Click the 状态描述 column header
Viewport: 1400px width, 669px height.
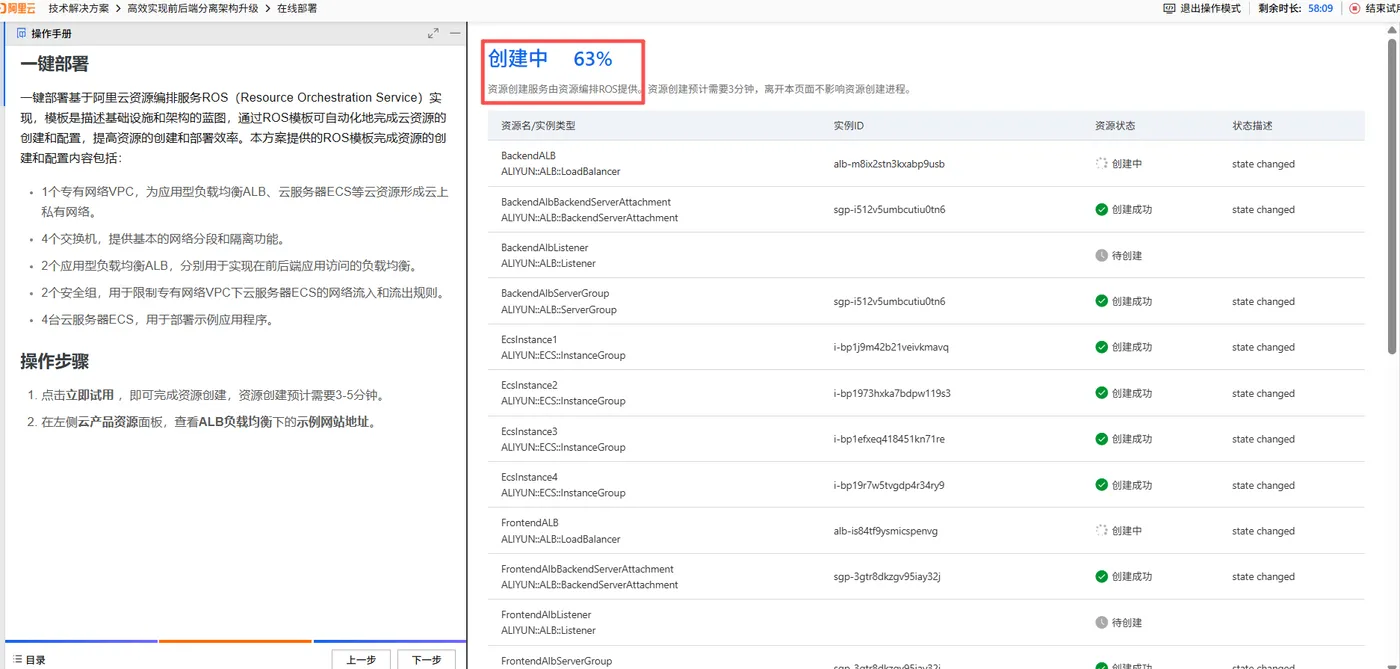coord(1252,126)
